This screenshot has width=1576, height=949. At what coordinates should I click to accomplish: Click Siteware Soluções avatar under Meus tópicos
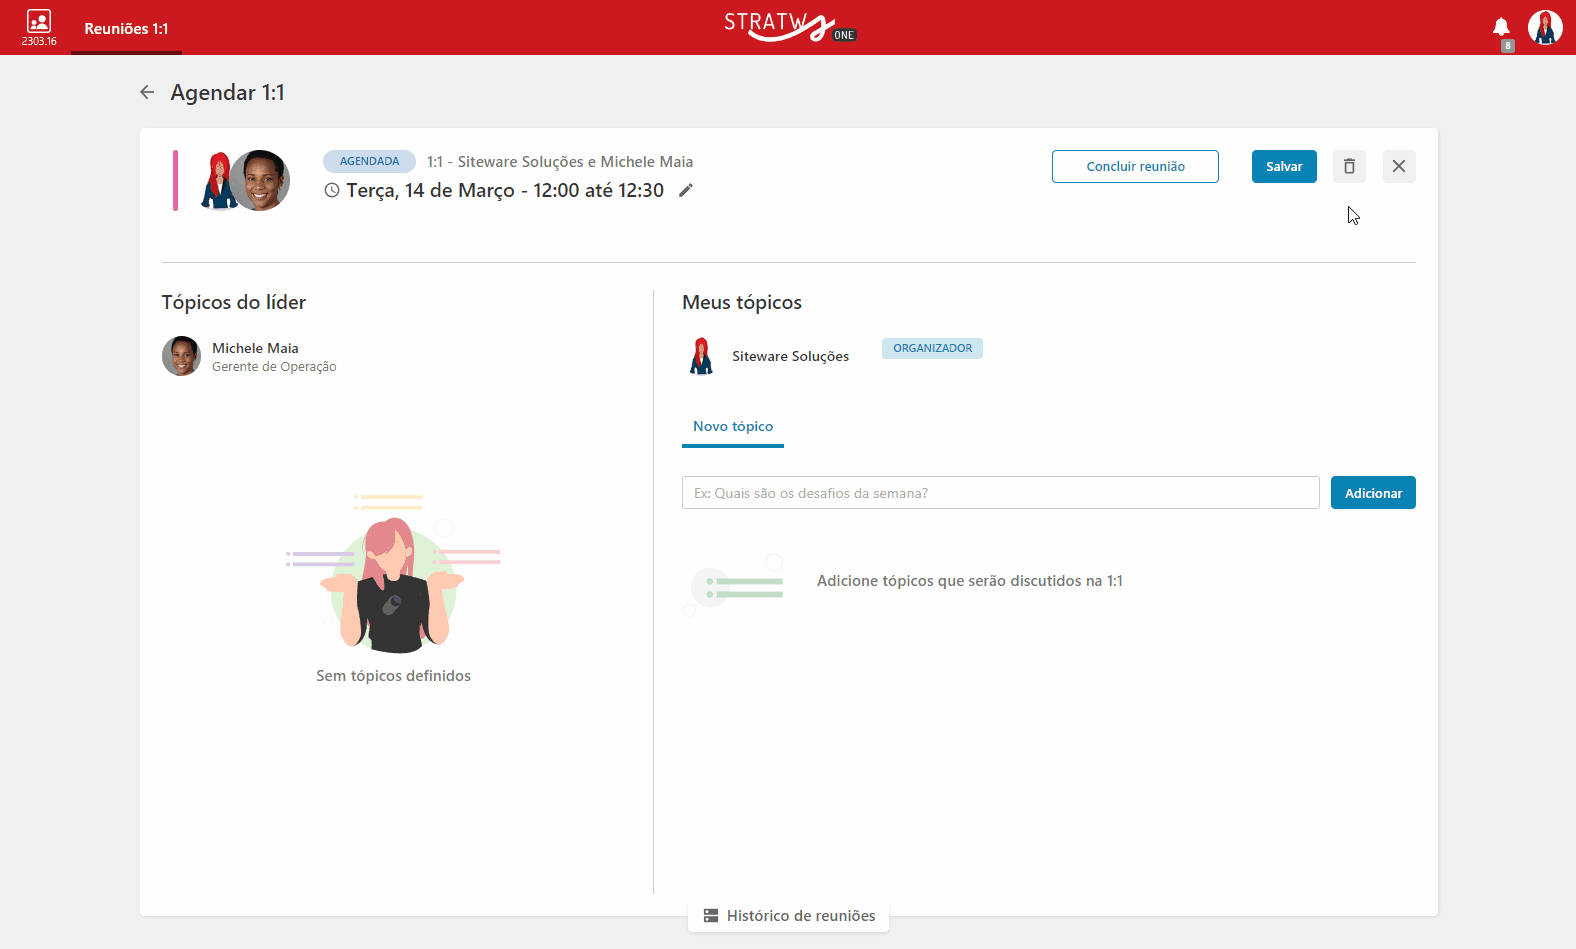701,356
